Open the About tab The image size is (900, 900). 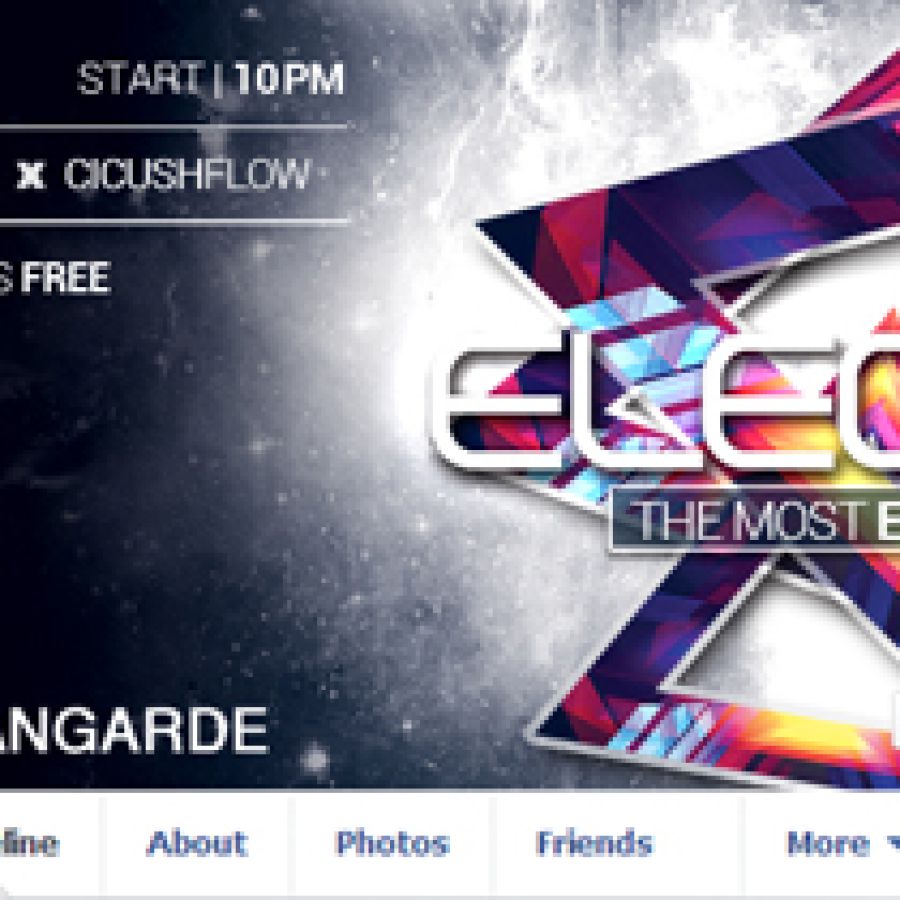(197, 843)
